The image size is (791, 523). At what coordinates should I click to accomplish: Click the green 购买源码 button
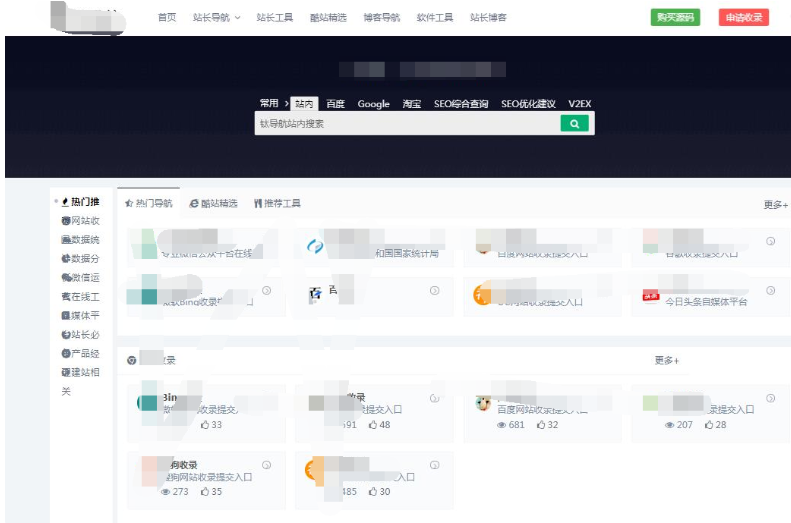tap(675, 18)
